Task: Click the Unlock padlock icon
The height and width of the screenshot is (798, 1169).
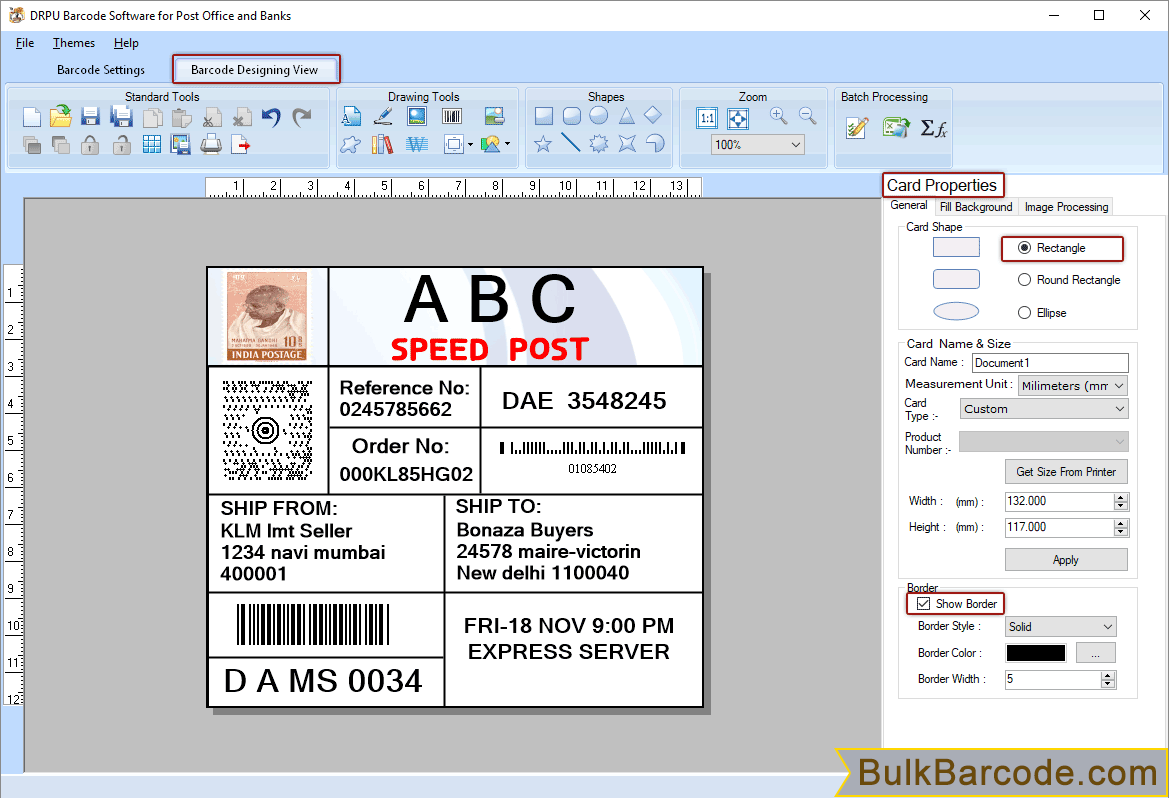Action: tap(122, 145)
